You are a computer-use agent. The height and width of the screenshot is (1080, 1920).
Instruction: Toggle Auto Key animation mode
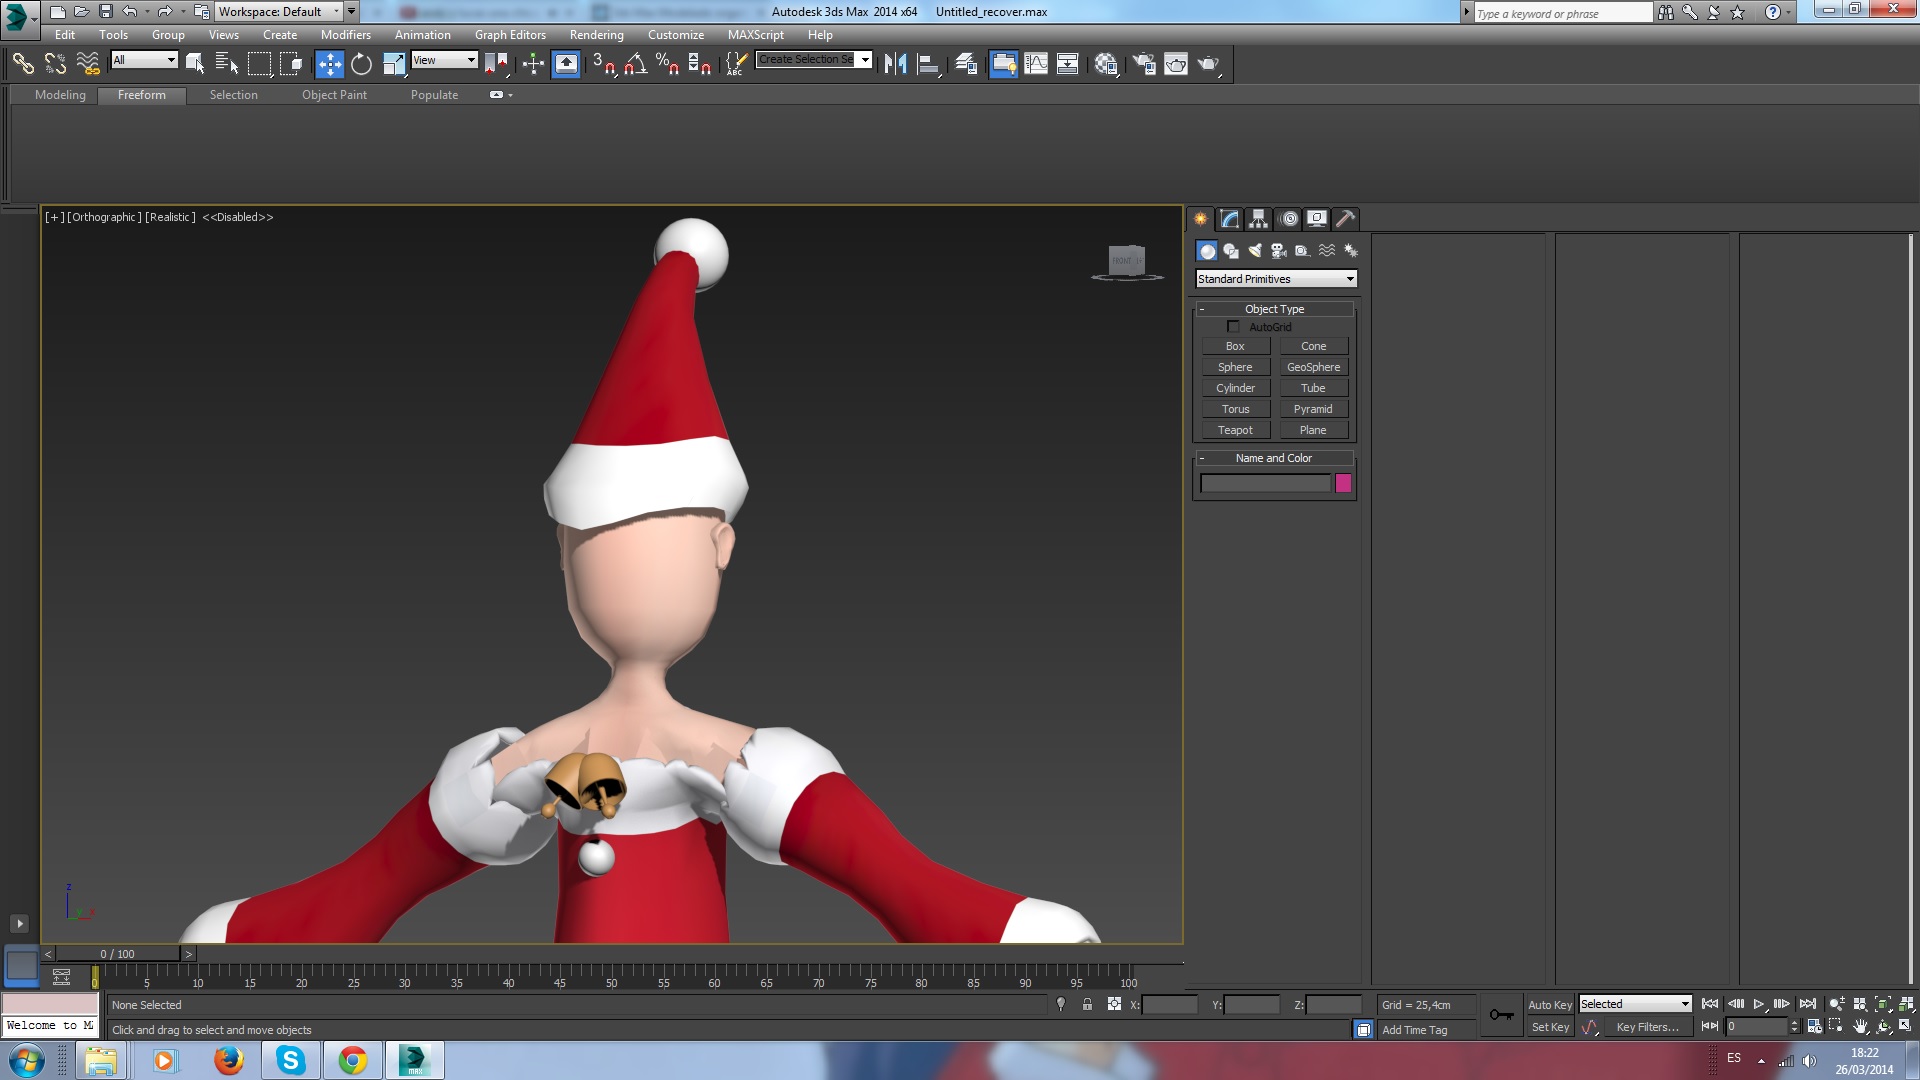[1549, 1005]
